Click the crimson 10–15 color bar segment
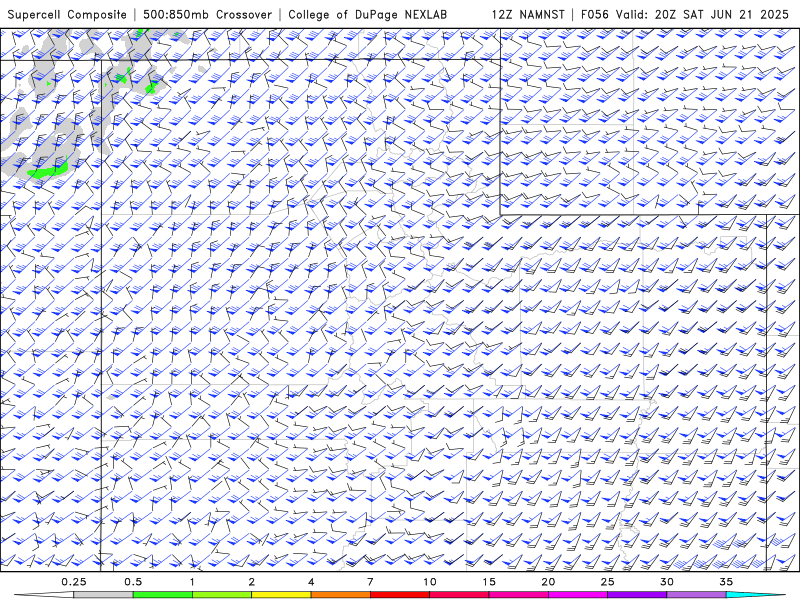 459,595
